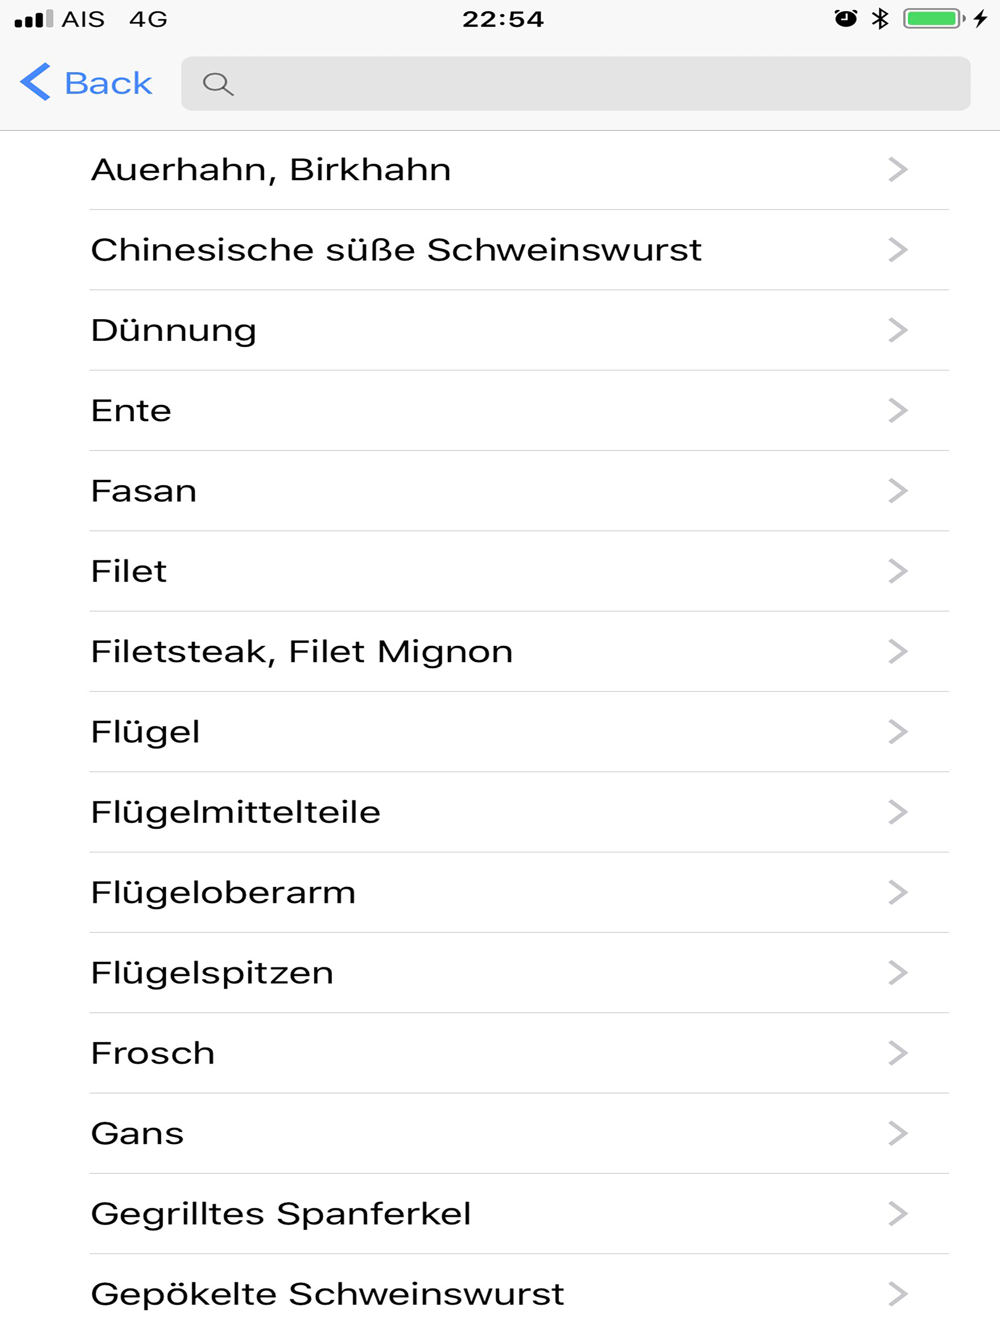Focus the search input field

pyautogui.click(x=576, y=84)
